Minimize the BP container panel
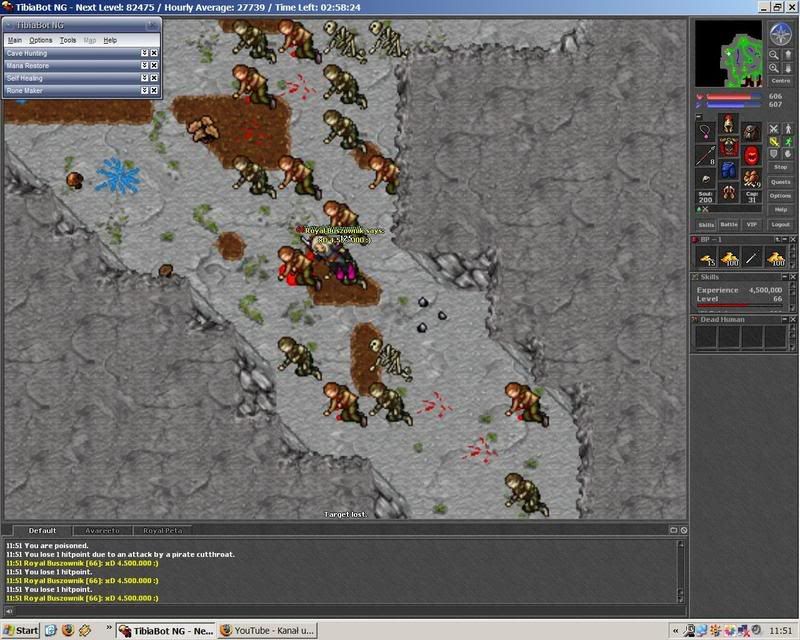This screenshot has height=640, width=800. [785, 239]
